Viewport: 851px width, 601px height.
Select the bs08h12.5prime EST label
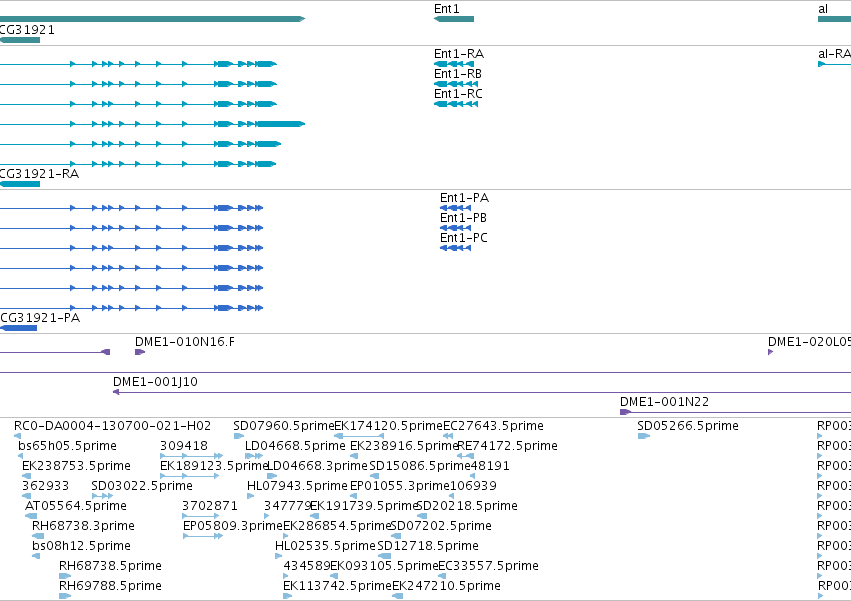pos(81,546)
